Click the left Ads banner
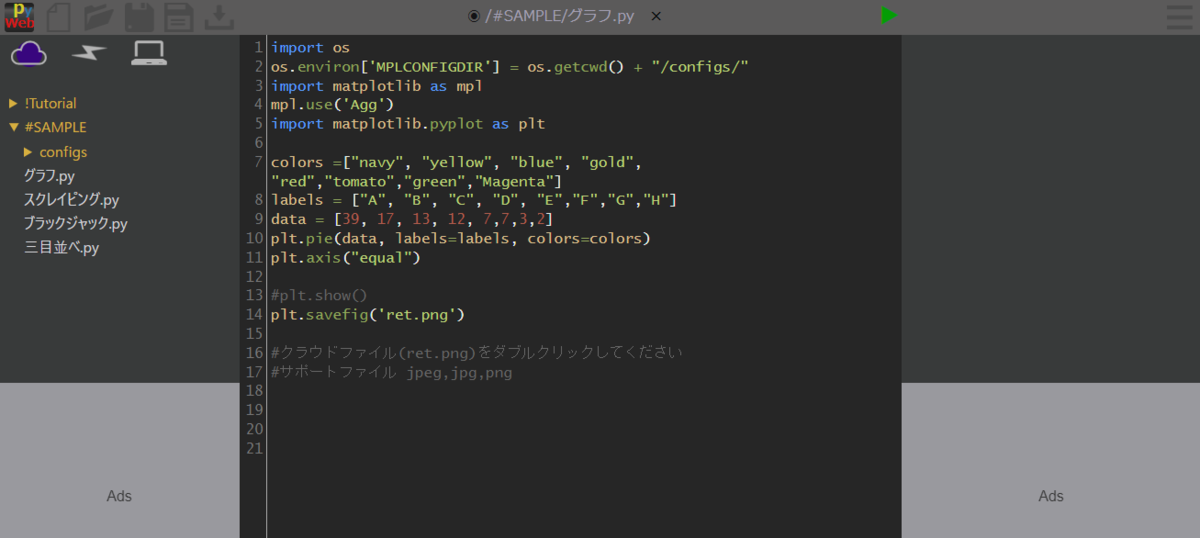 point(119,460)
